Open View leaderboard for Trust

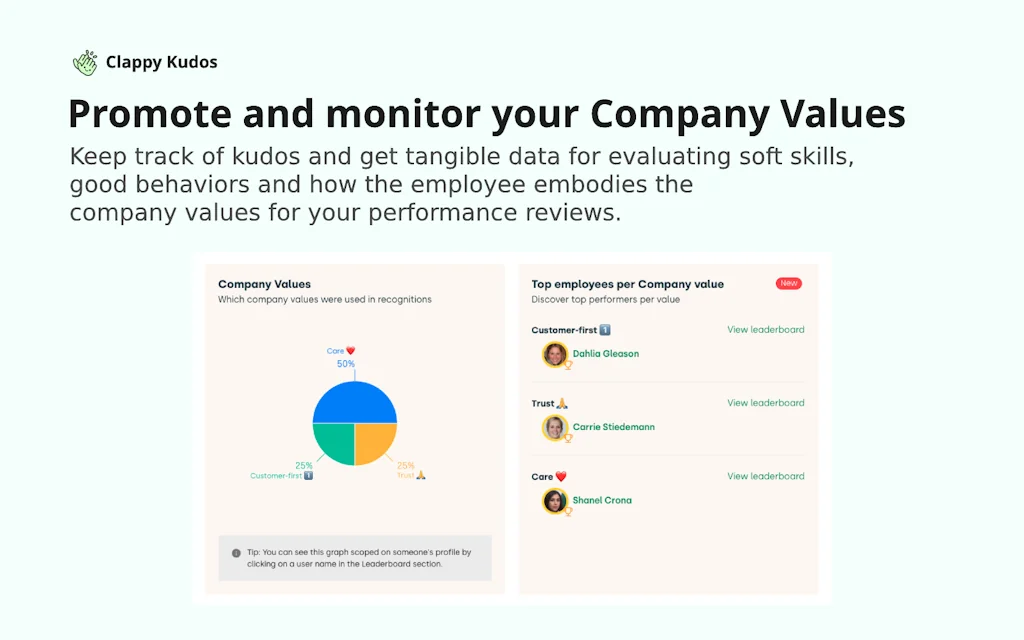(765, 403)
